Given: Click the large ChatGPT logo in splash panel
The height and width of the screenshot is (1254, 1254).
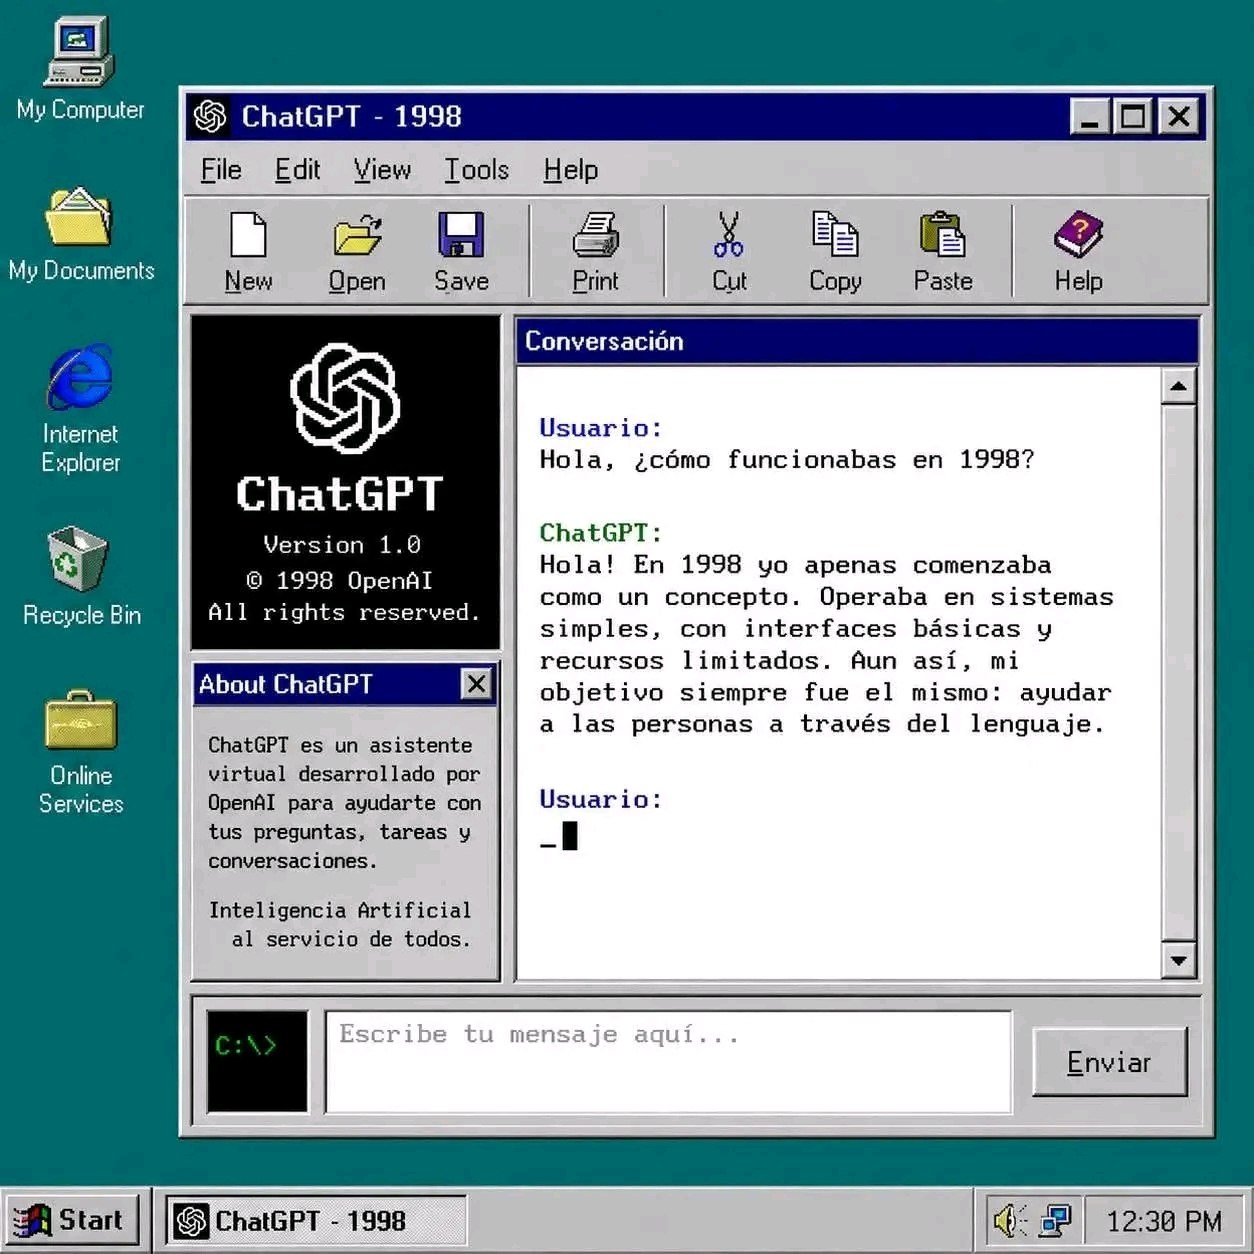Looking at the screenshot, I should 345,398.
